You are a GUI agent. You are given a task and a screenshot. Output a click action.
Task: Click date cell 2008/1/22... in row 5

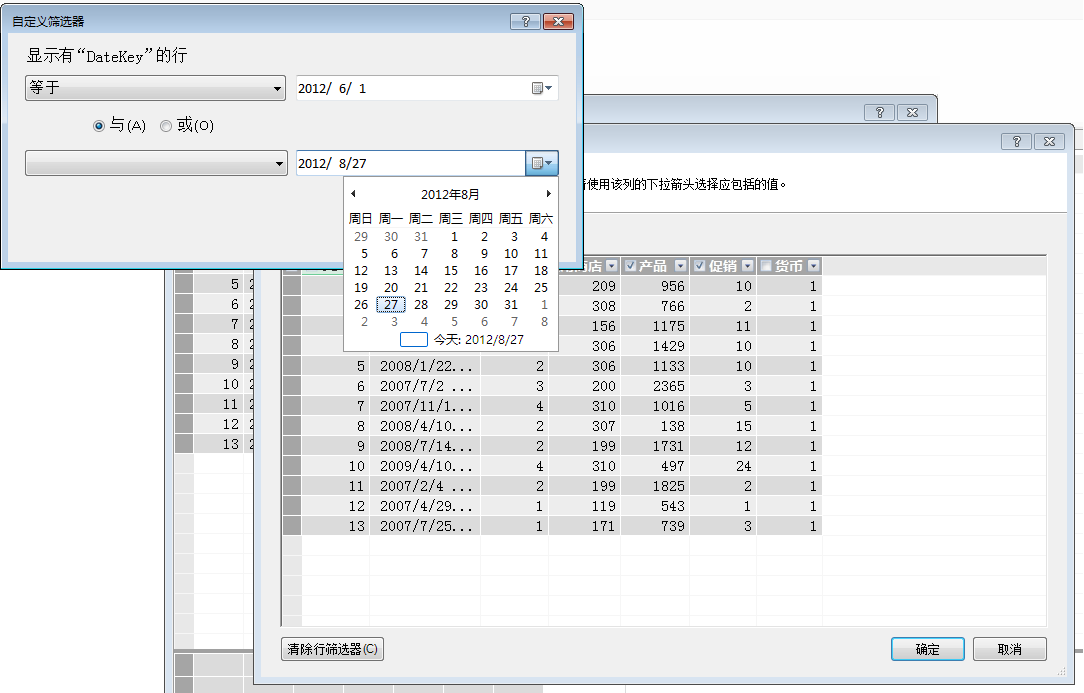425,366
